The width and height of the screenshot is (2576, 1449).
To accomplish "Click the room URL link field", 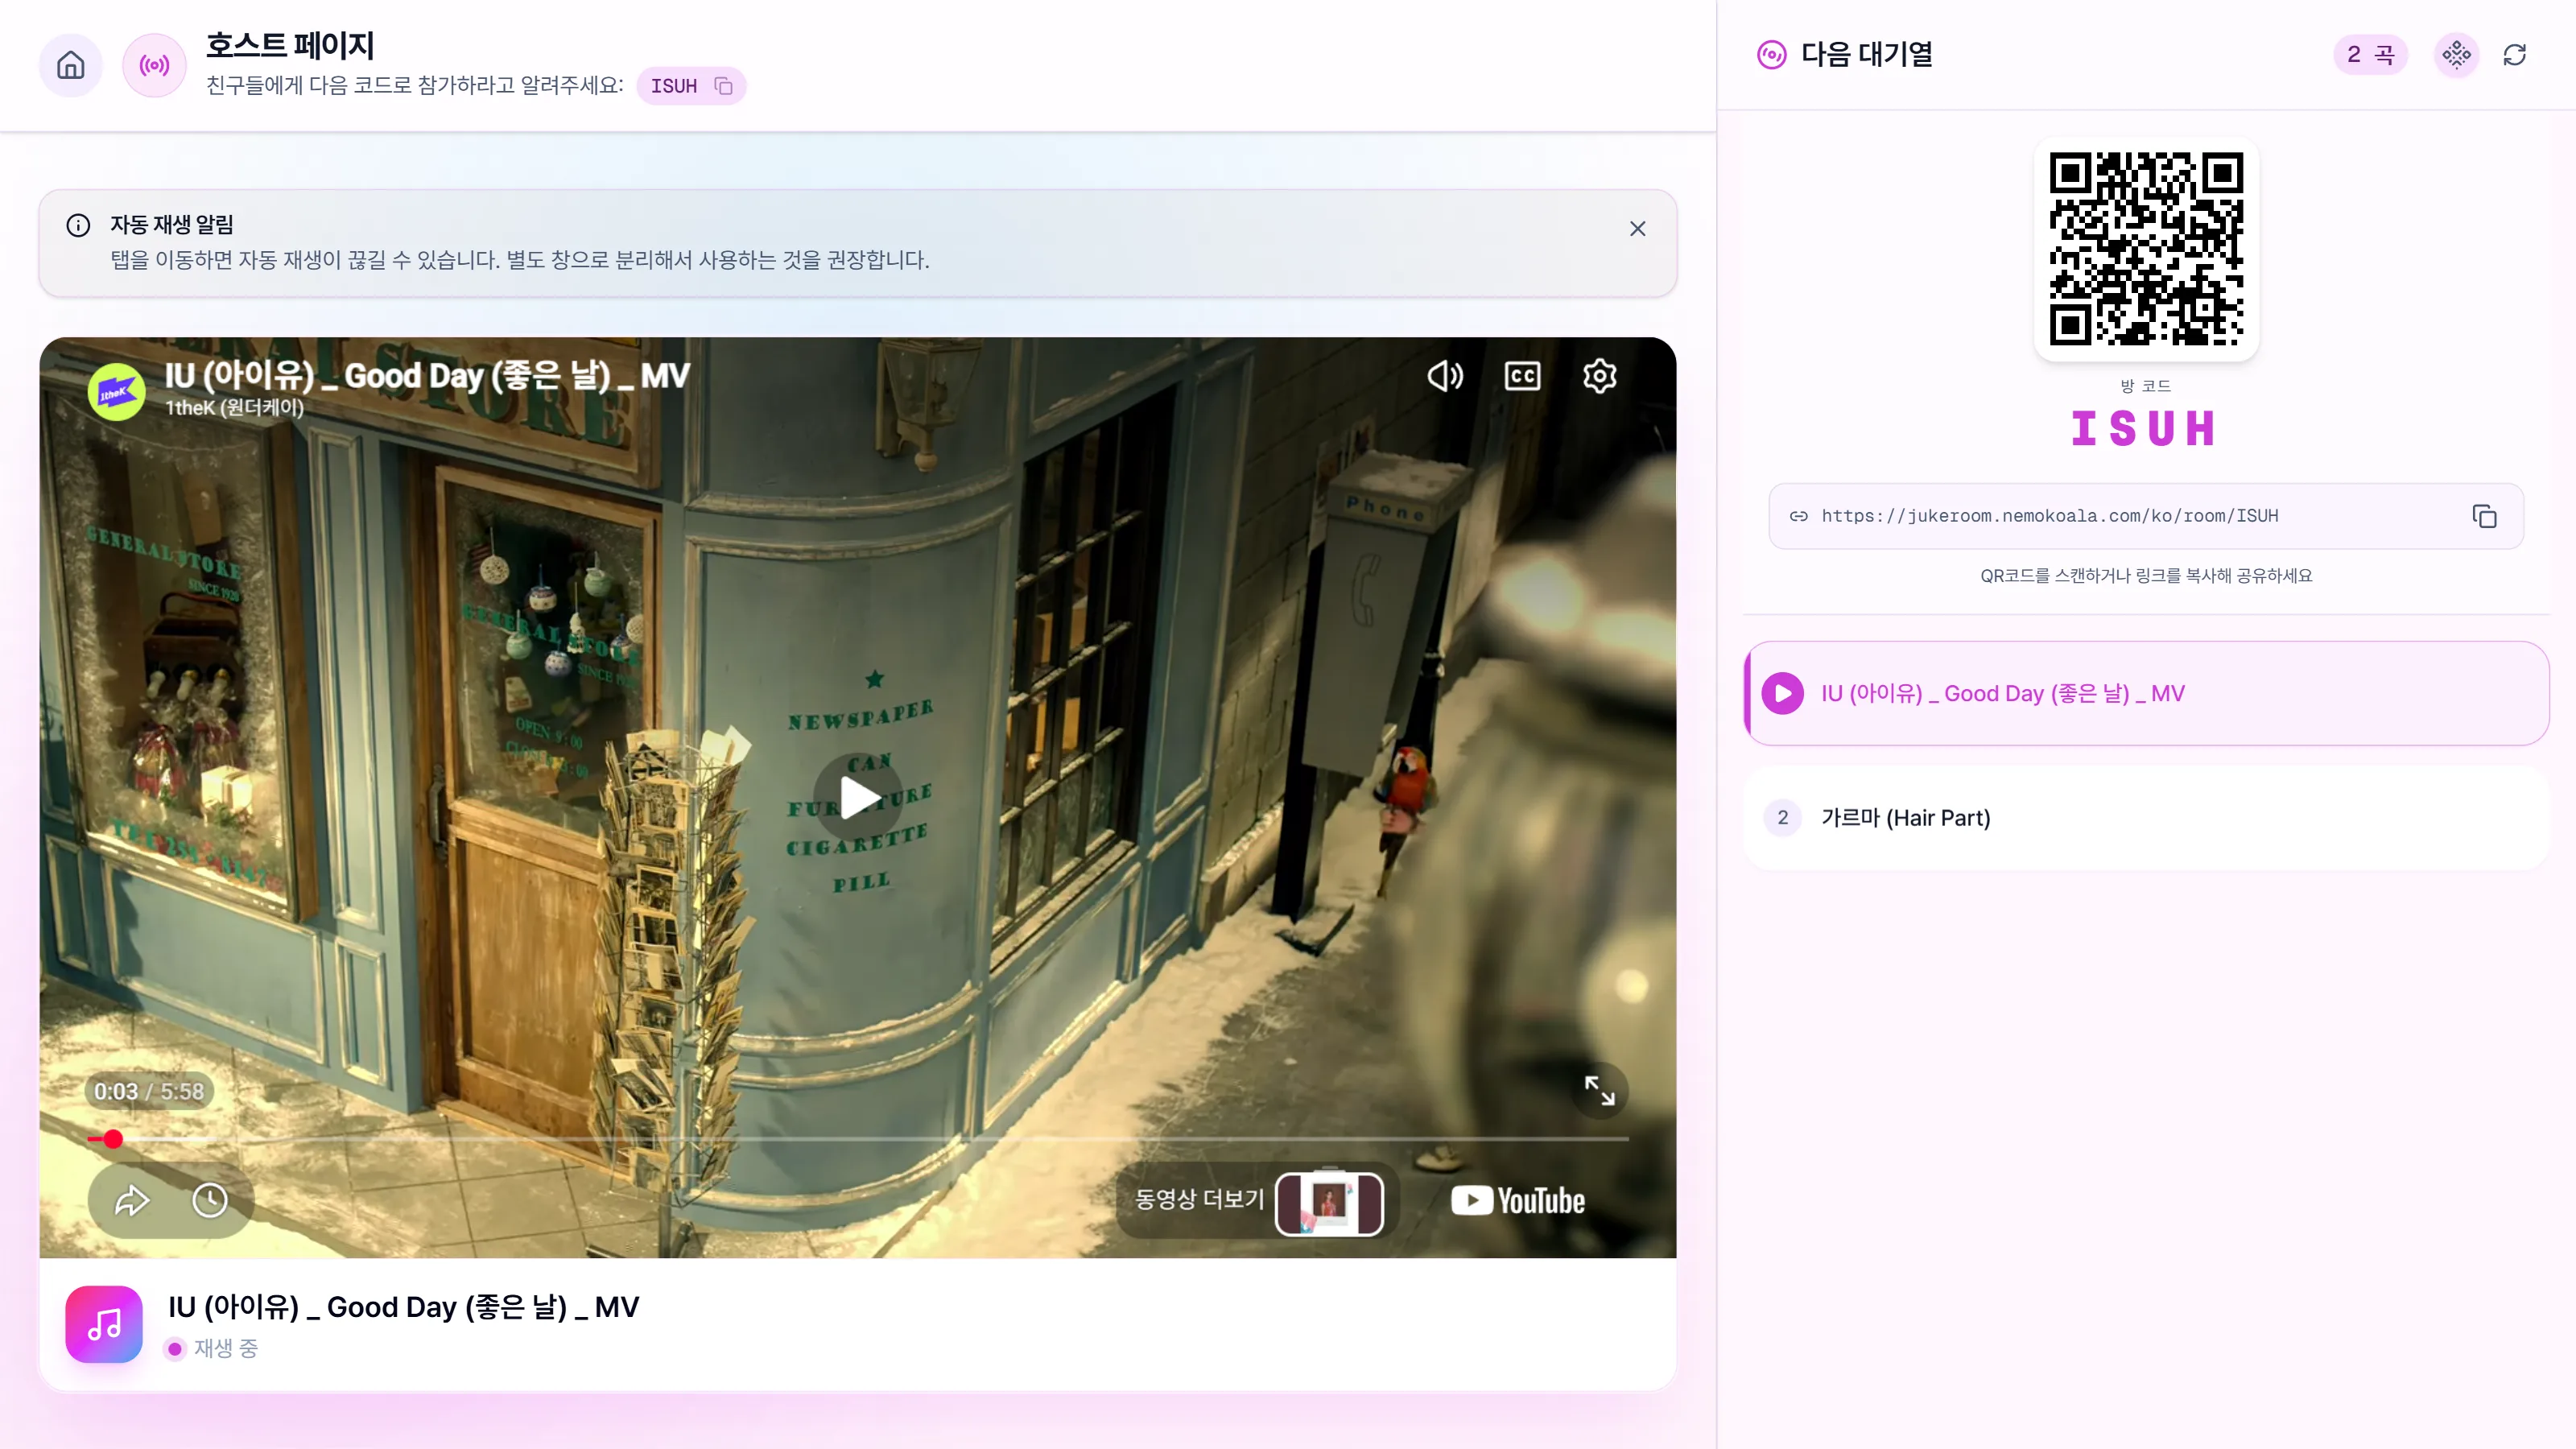I will pyautogui.click(x=2146, y=516).
